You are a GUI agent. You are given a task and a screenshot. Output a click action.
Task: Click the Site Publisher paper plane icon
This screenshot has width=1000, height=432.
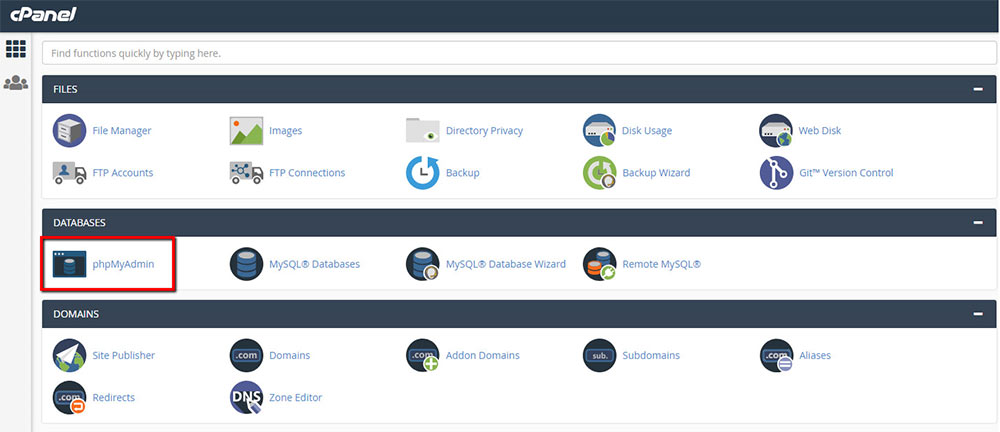coord(70,355)
